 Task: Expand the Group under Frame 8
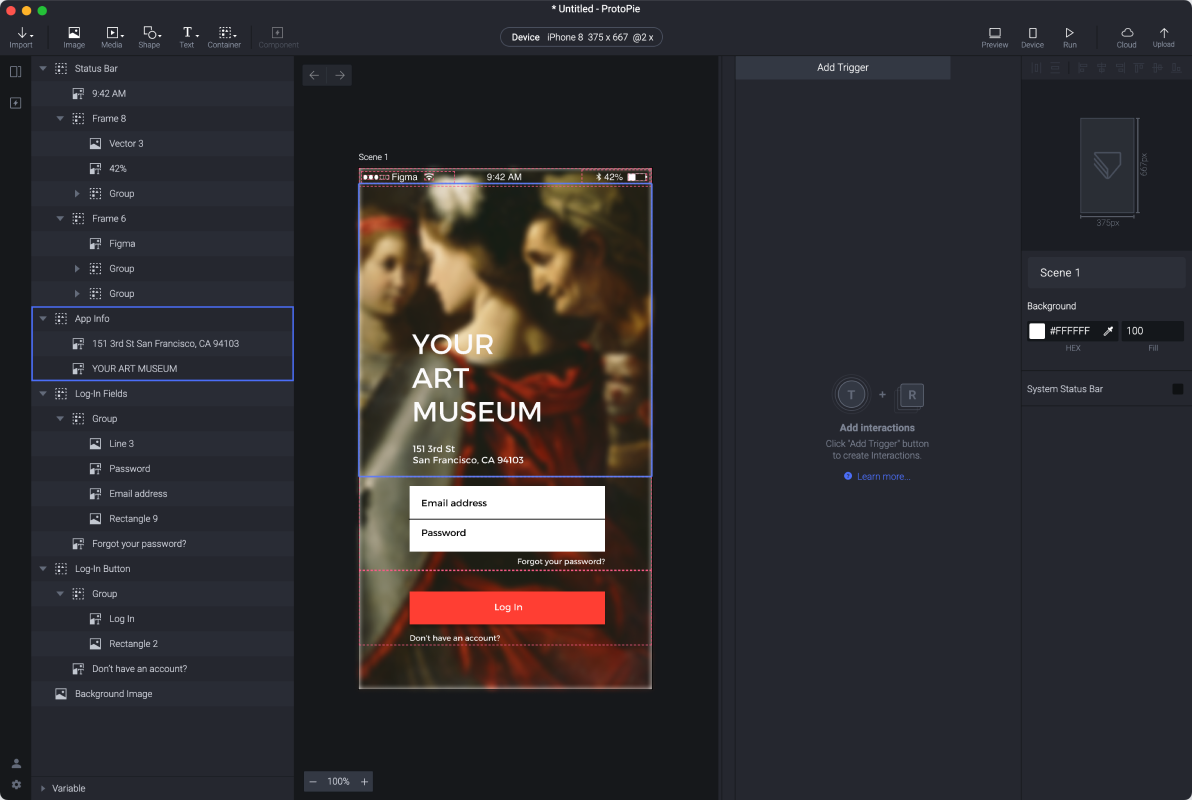pyautogui.click(x=77, y=194)
